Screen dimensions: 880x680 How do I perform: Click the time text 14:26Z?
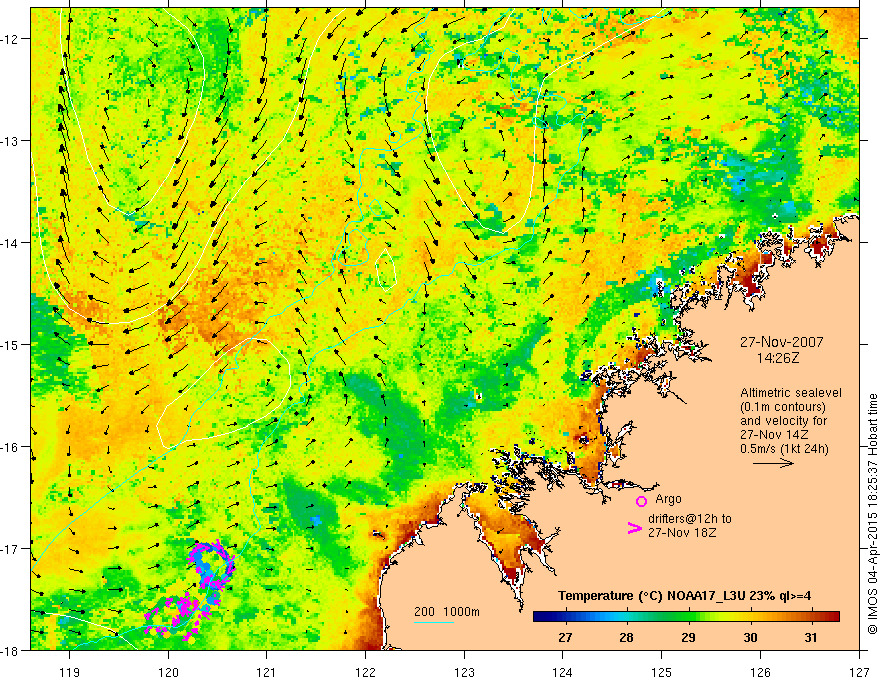(777, 357)
